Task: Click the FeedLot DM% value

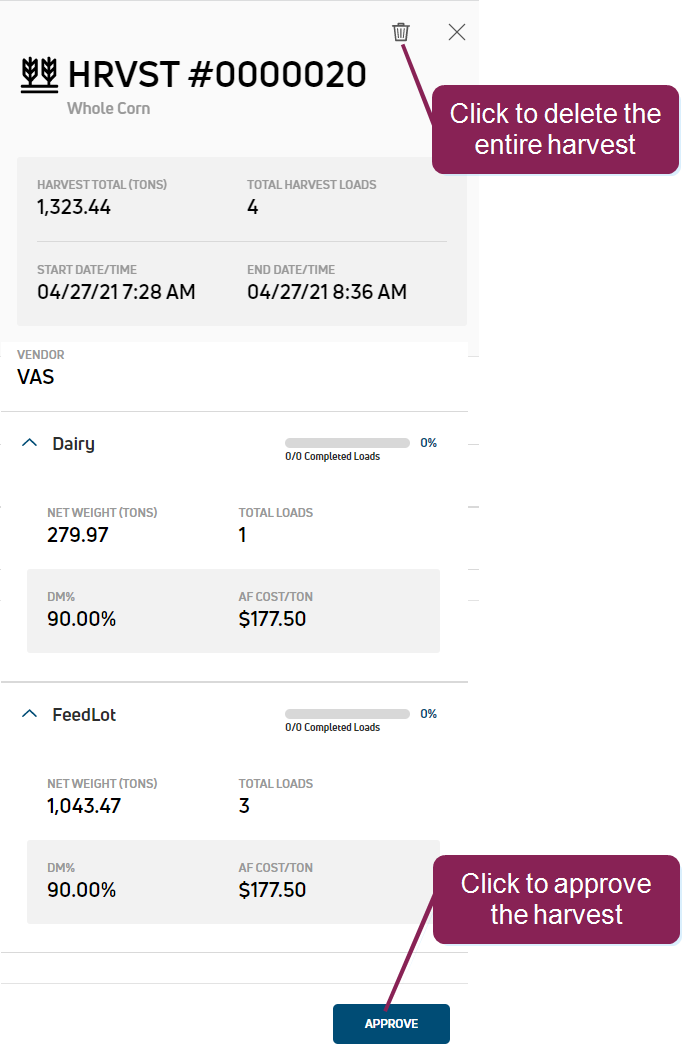Action: click(82, 890)
